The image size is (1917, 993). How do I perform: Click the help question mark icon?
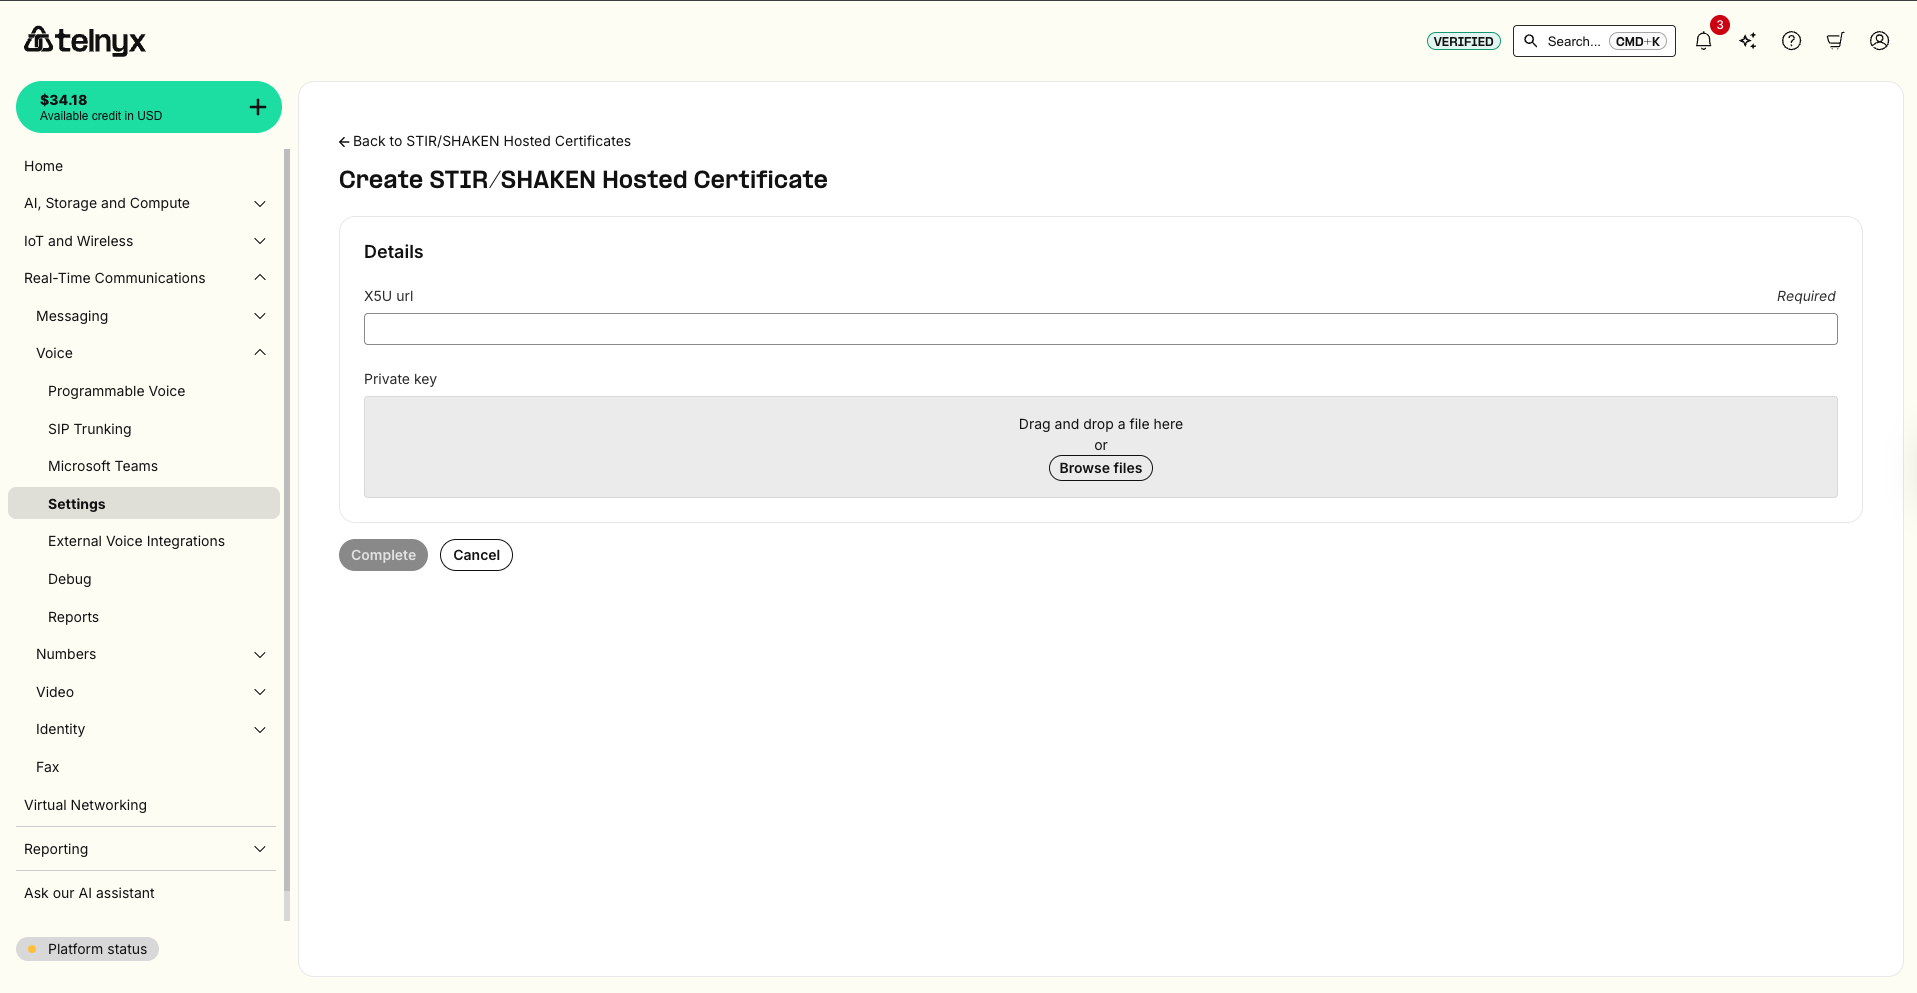[1791, 41]
